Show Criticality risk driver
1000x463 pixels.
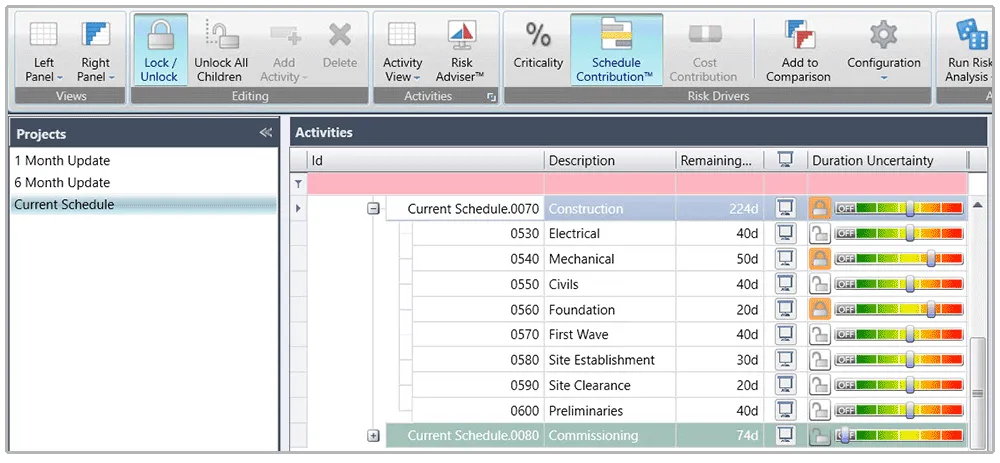[x=538, y=46]
